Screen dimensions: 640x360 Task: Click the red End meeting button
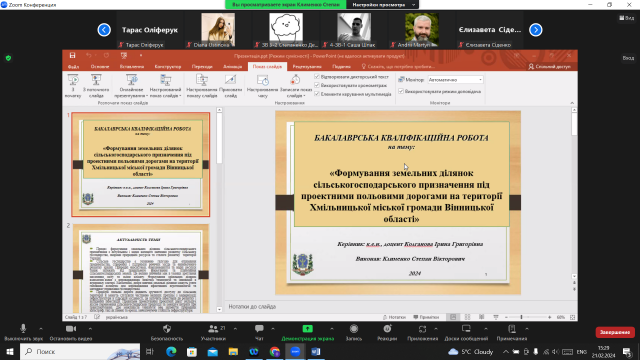[615, 332]
